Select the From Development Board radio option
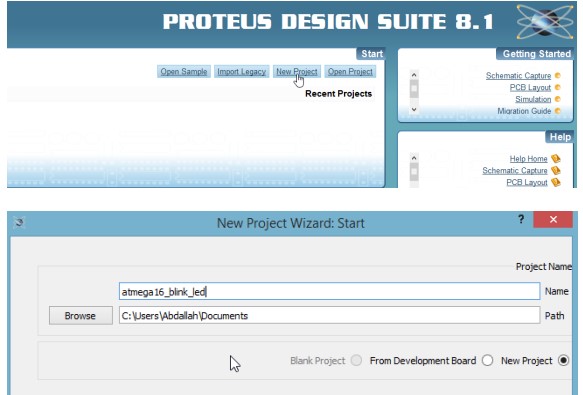This screenshot has height=395, width=583. (487, 360)
